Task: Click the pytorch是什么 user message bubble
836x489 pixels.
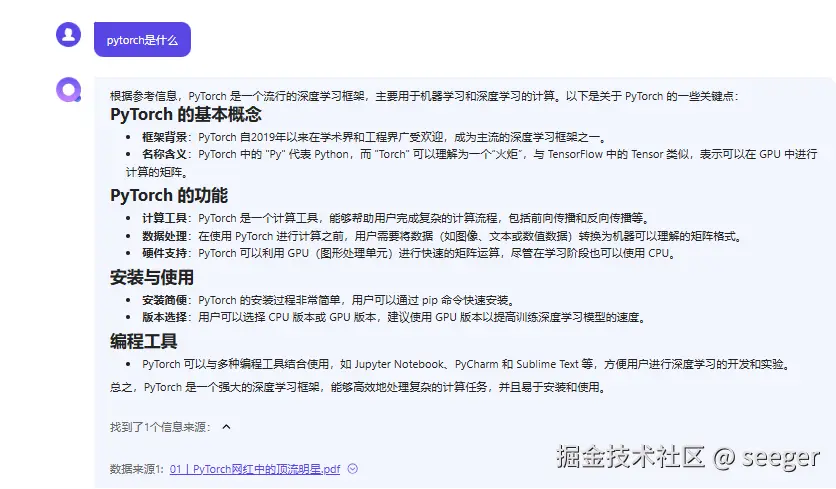Action: (x=142, y=39)
